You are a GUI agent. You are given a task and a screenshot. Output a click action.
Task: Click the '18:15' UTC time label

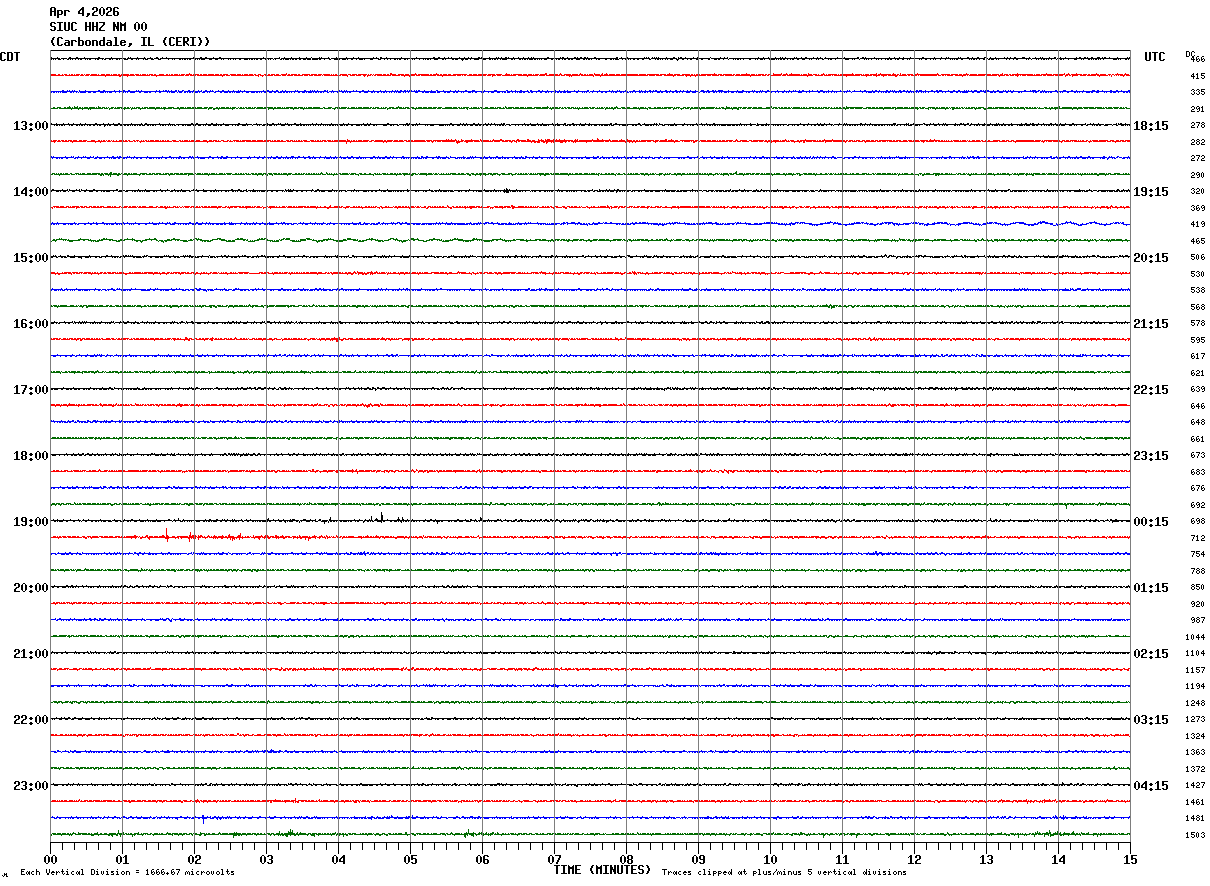coord(1150,126)
